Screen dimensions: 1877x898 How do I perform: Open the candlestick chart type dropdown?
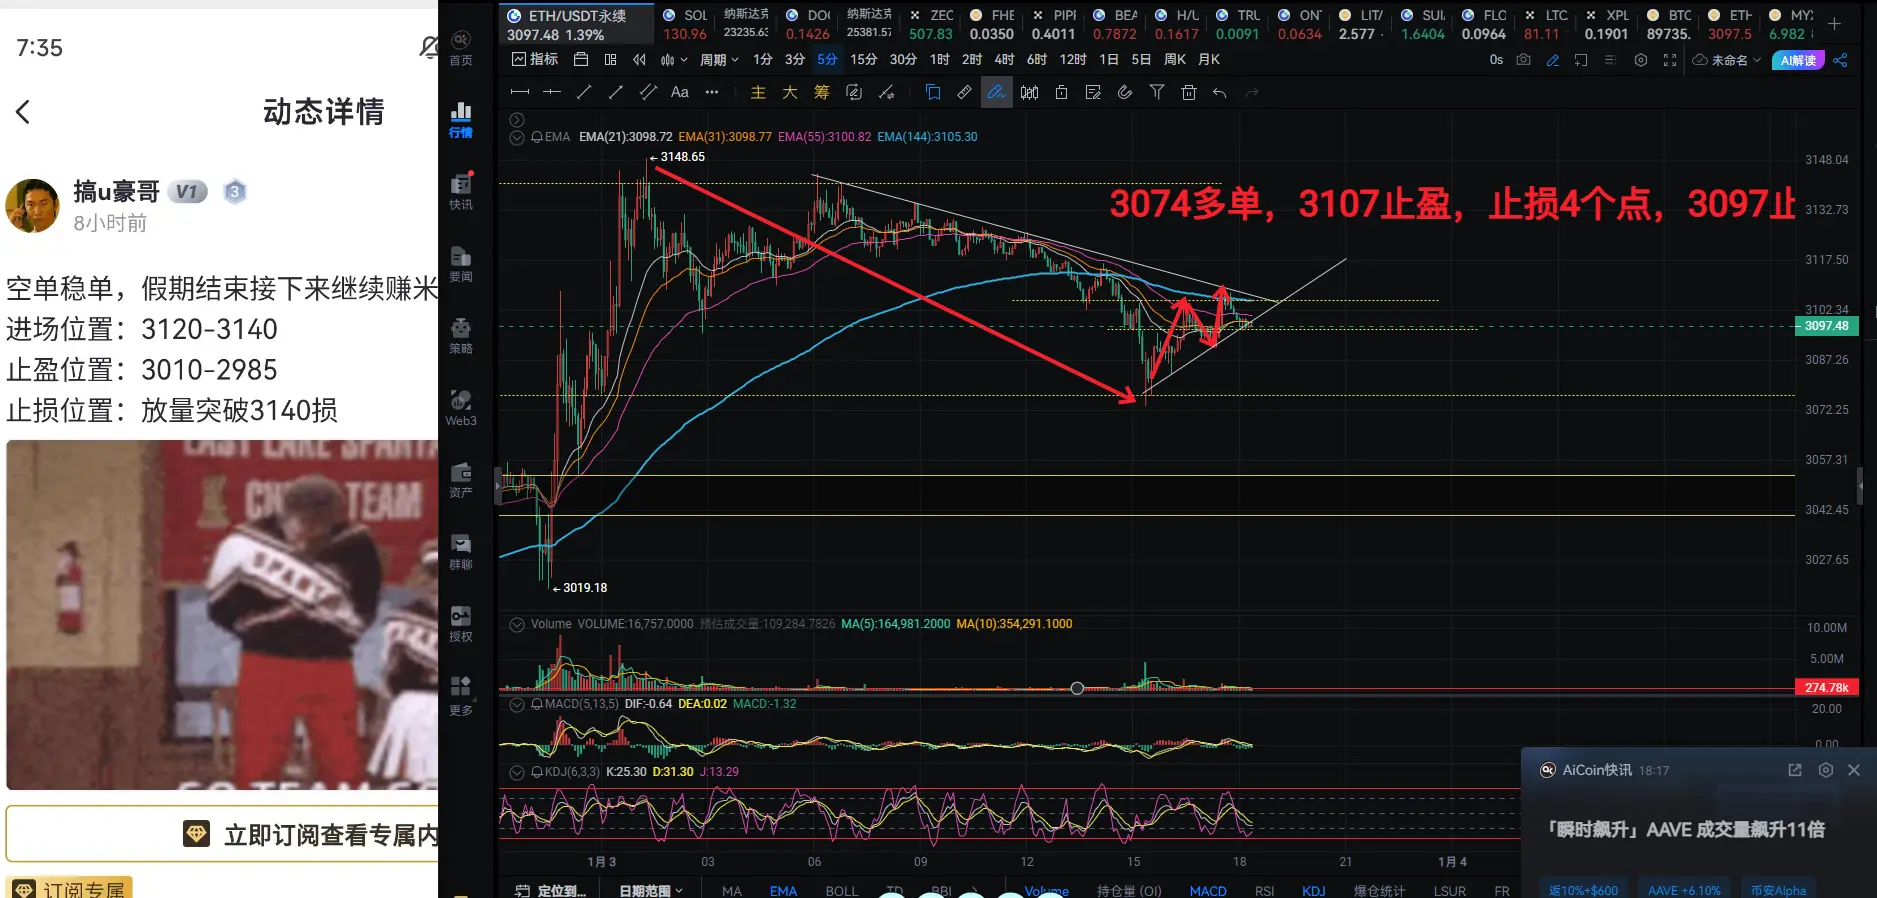coord(674,60)
